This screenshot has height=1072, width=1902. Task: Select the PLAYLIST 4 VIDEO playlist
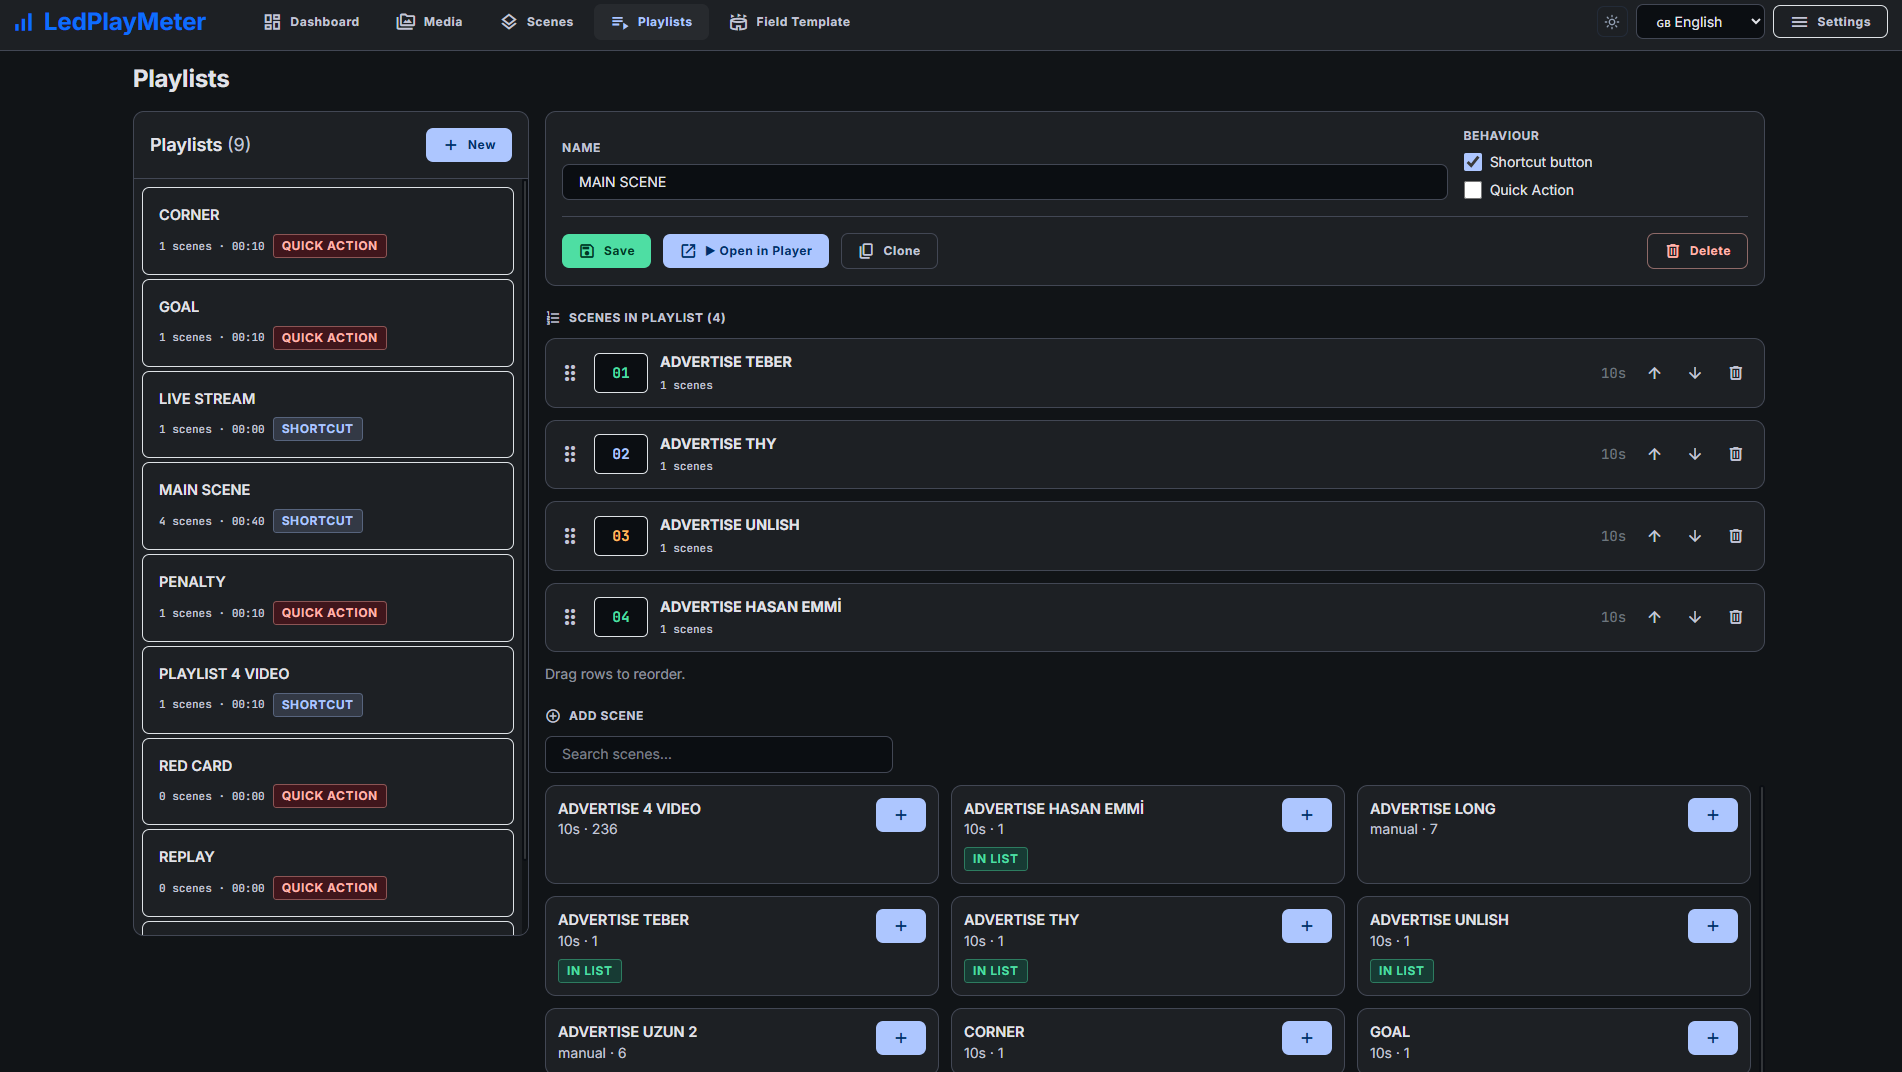pos(328,690)
